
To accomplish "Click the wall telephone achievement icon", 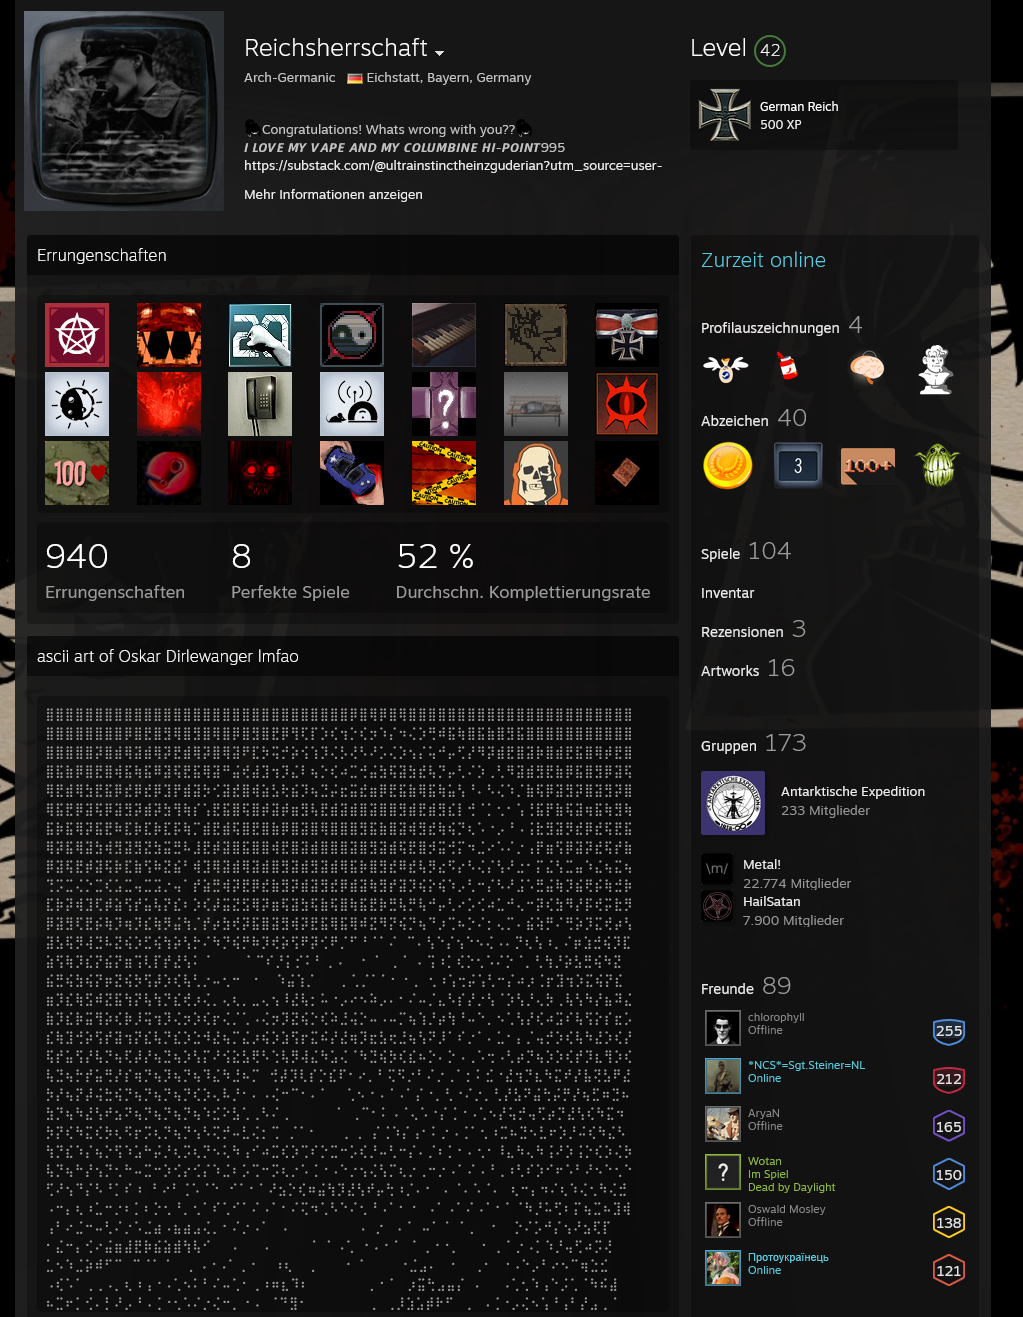I will pyautogui.click(x=260, y=404).
